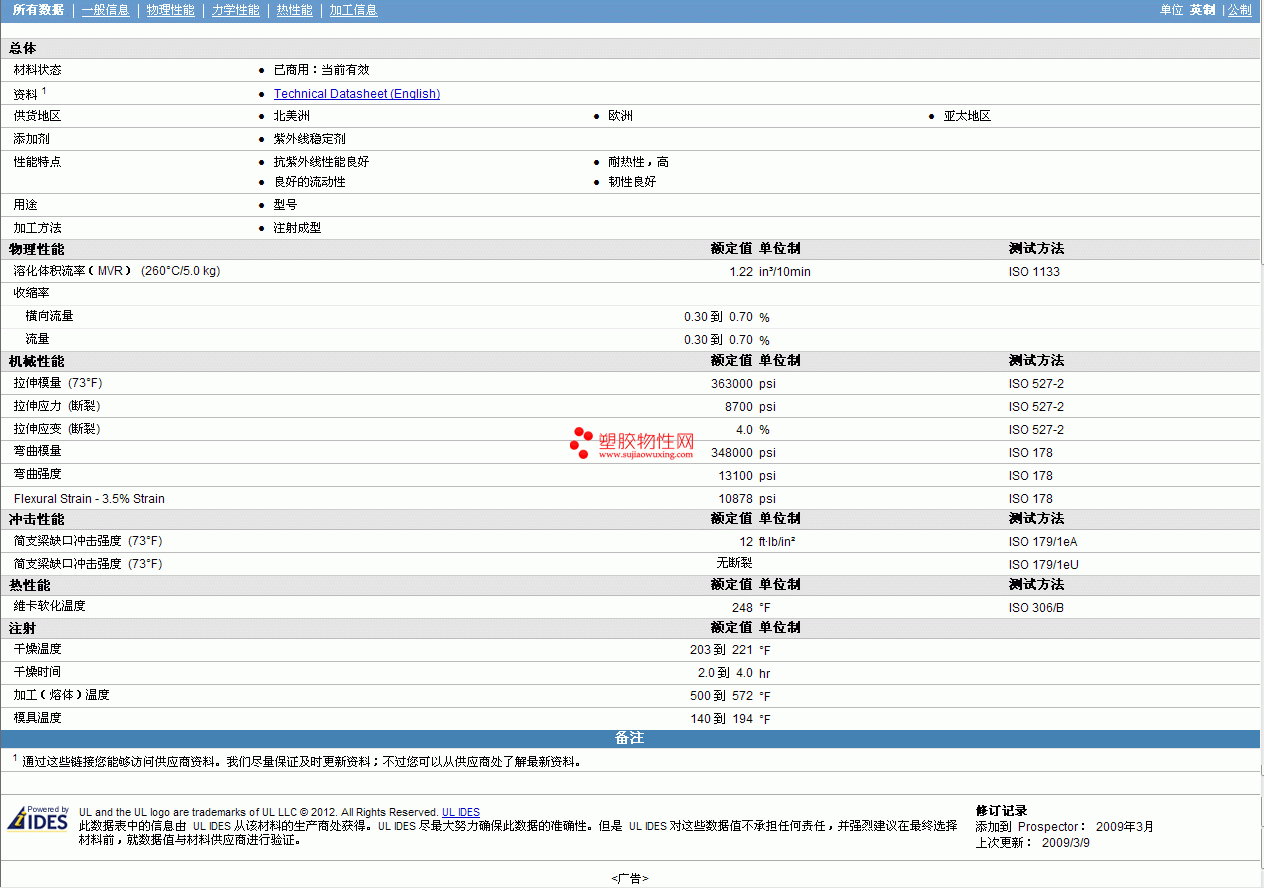Screen dimensions: 1264x888
Task: Click the ISO 179/1eA test method
Action: (1043, 542)
